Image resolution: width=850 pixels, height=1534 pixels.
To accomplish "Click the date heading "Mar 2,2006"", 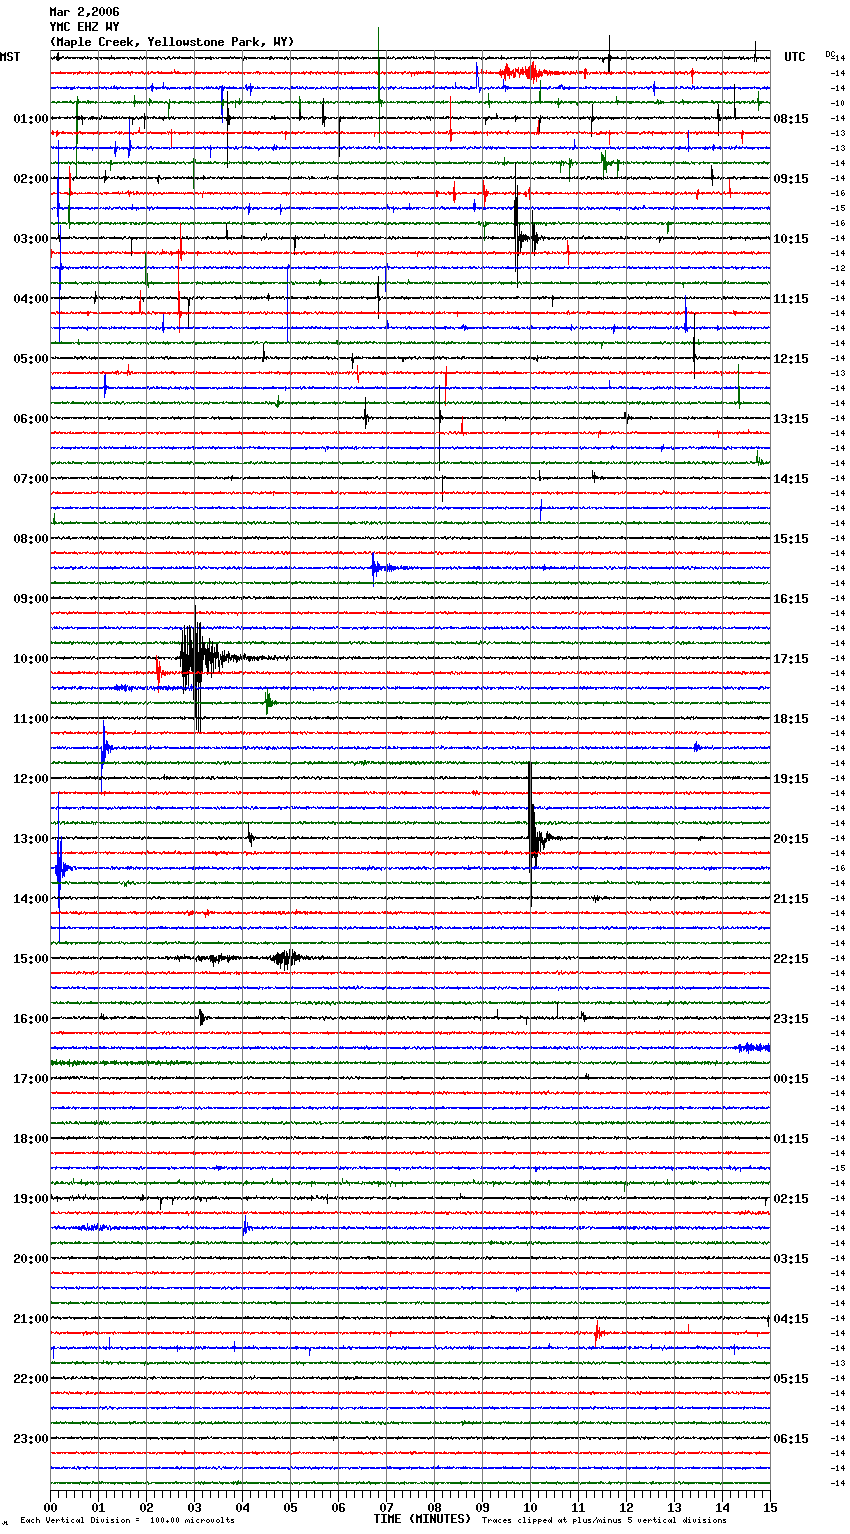I will pos(84,12).
